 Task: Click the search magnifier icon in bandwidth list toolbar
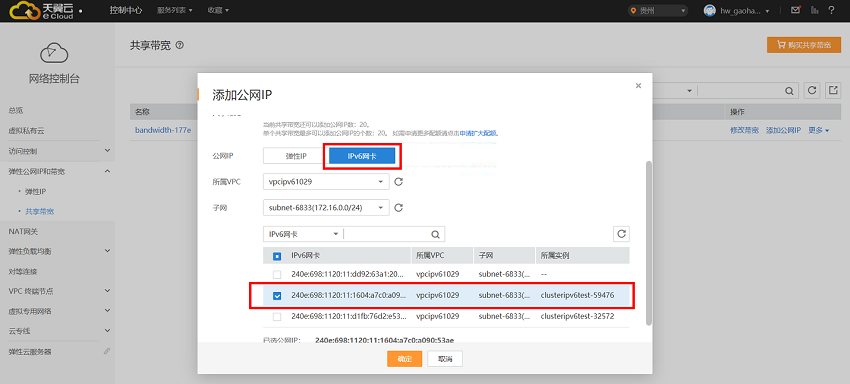click(789, 91)
